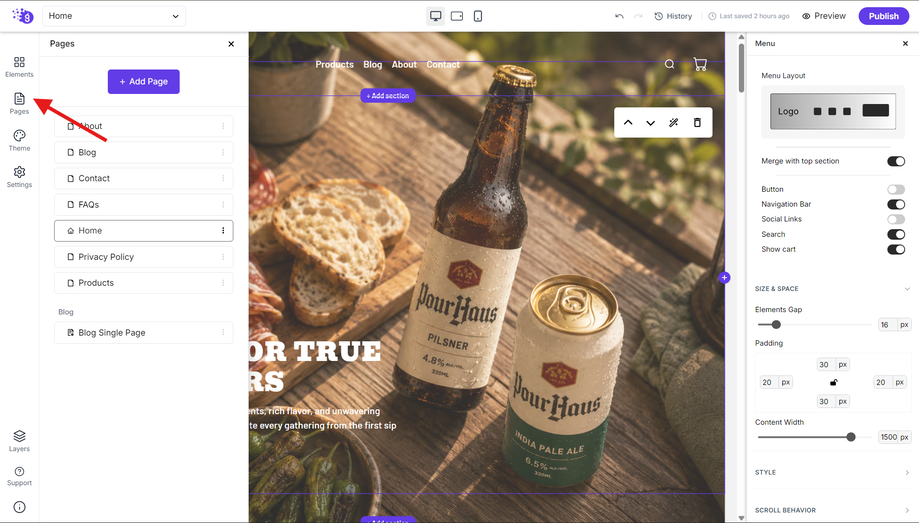This screenshot has height=523, width=919.
Task: Click Contact in site navigation
Action: [443, 64]
